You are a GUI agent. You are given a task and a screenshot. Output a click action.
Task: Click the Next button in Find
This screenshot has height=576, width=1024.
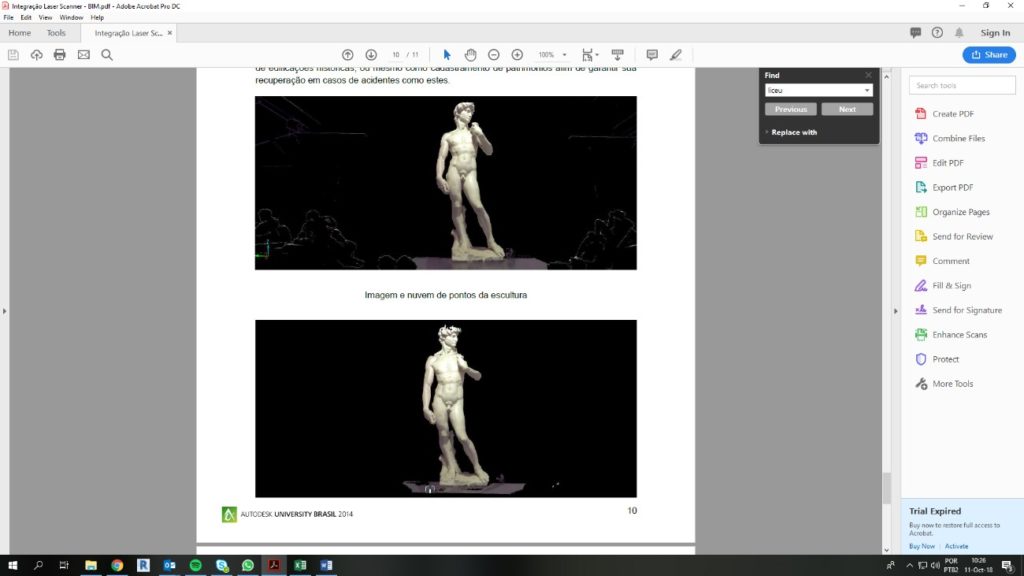point(847,109)
